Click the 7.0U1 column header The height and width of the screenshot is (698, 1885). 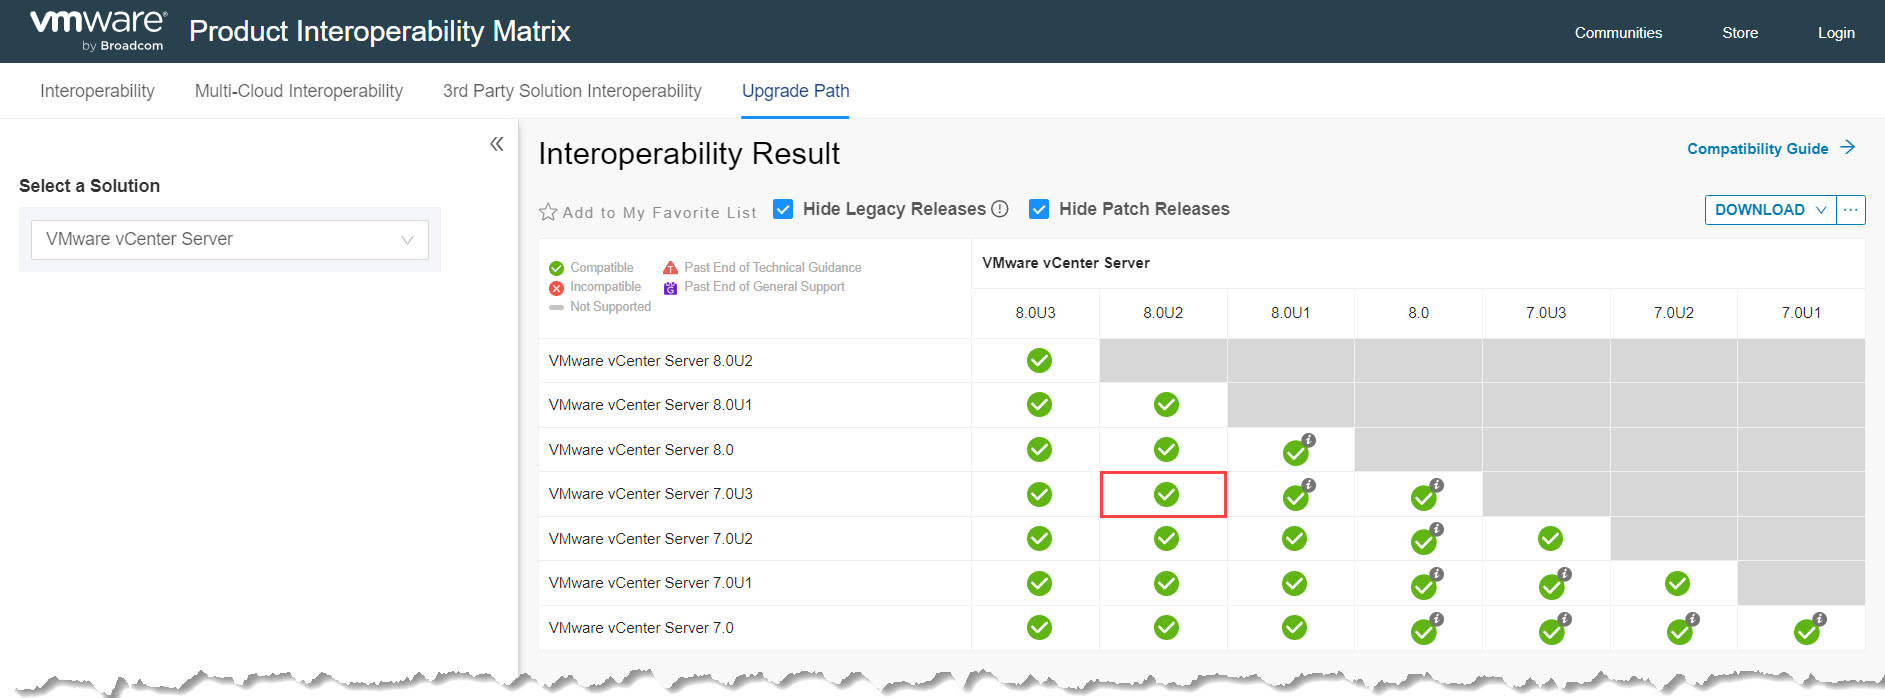(x=1801, y=313)
